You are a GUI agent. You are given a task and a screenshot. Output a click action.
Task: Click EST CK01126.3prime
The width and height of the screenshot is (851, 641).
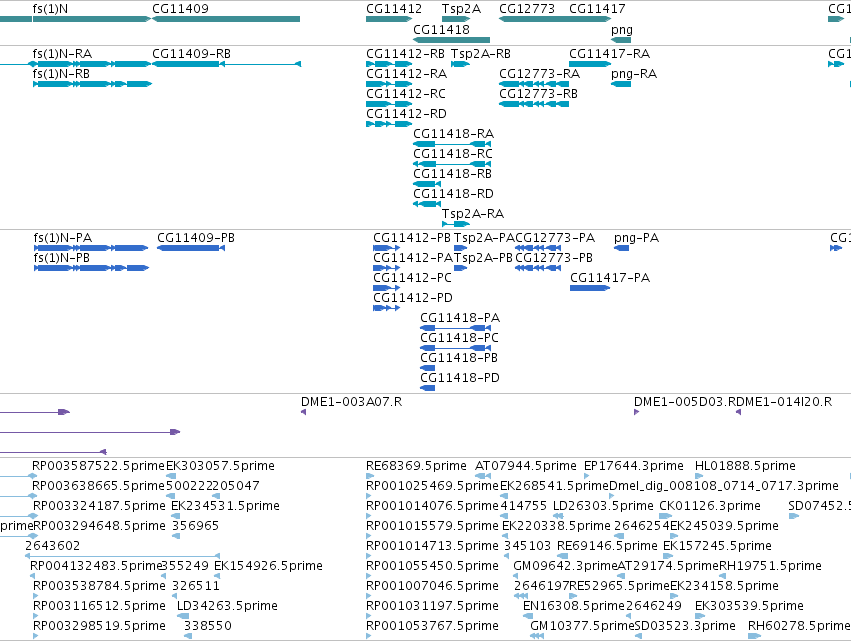pyautogui.click(x=710, y=506)
